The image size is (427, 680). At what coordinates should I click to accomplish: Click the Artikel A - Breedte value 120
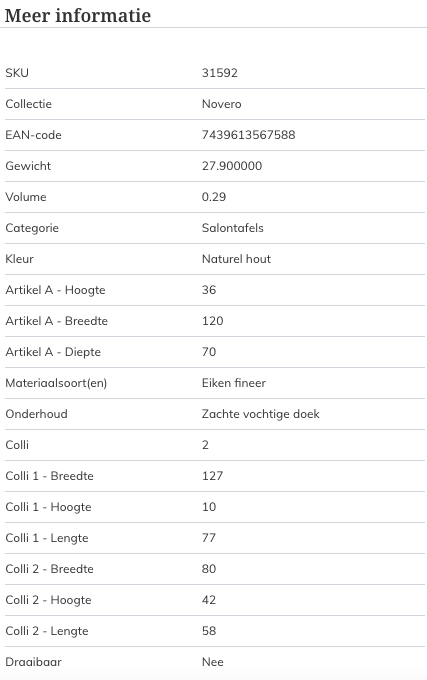click(x=212, y=321)
